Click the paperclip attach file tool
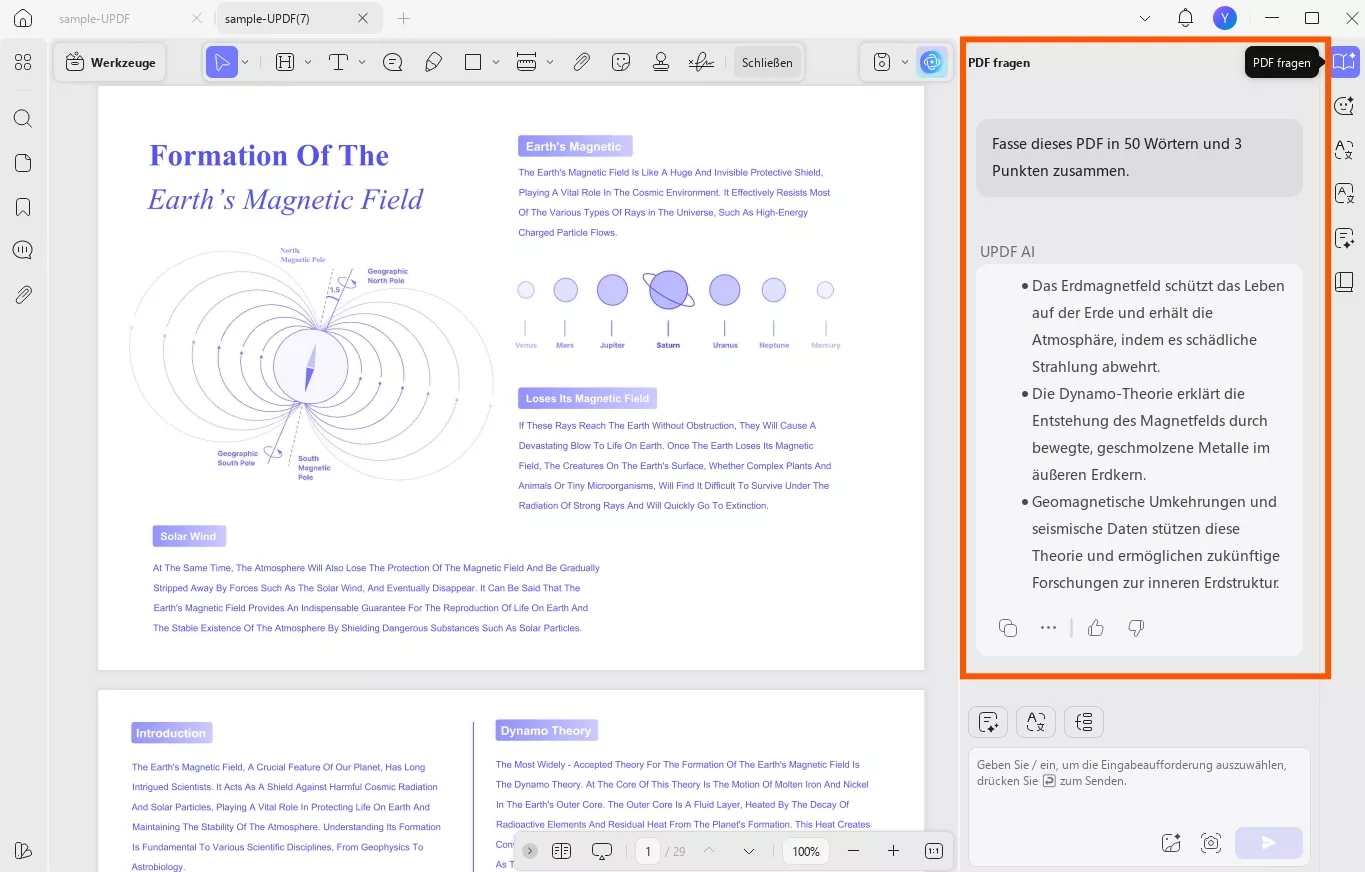 point(582,62)
